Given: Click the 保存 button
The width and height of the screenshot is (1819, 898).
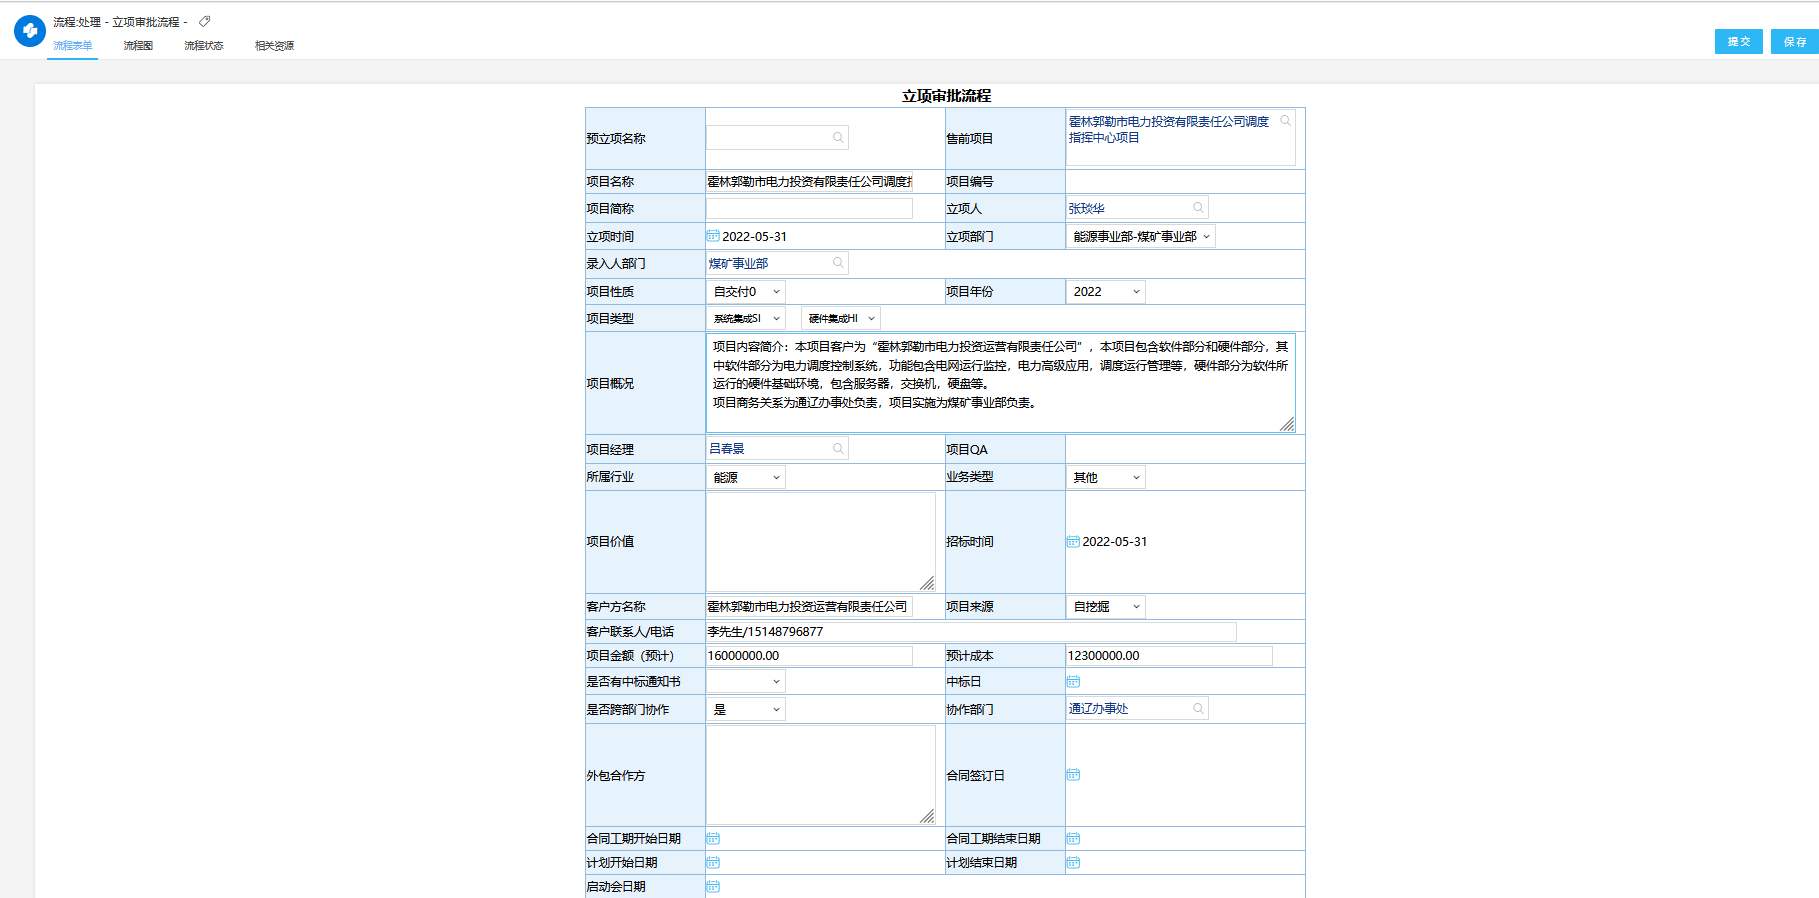Looking at the screenshot, I should (1795, 42).
